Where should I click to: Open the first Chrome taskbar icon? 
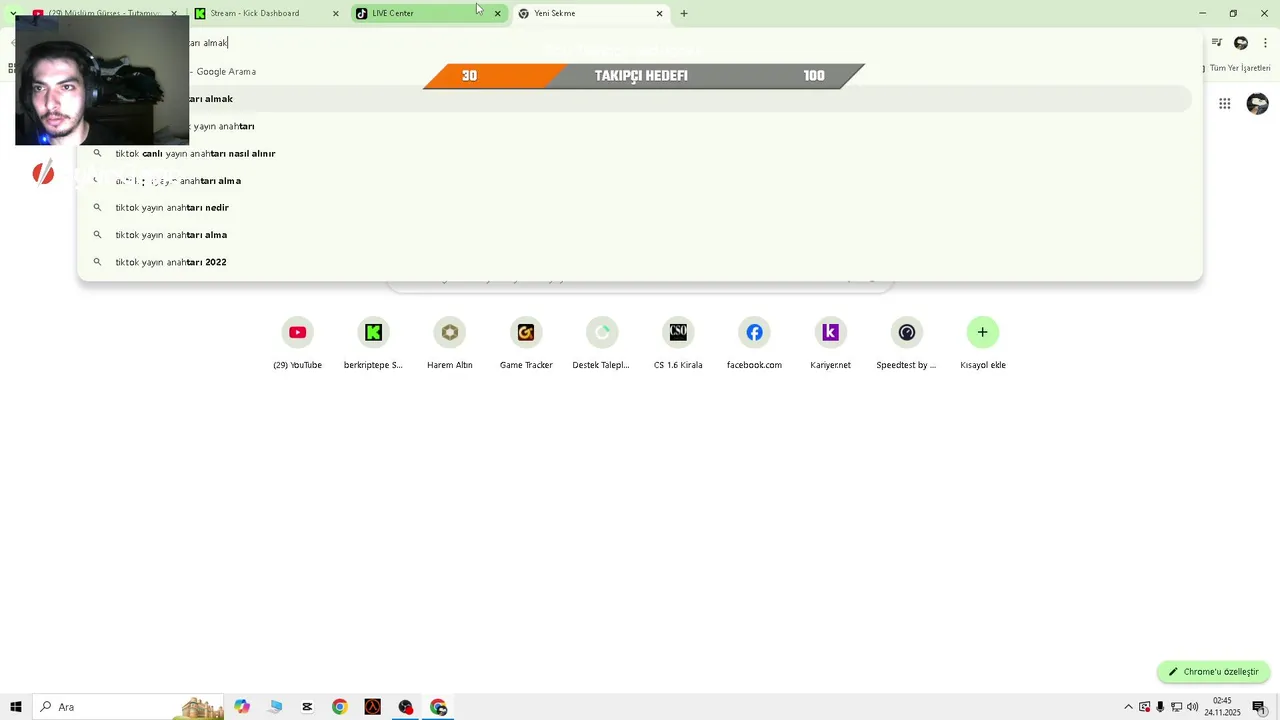click(340, 707)
